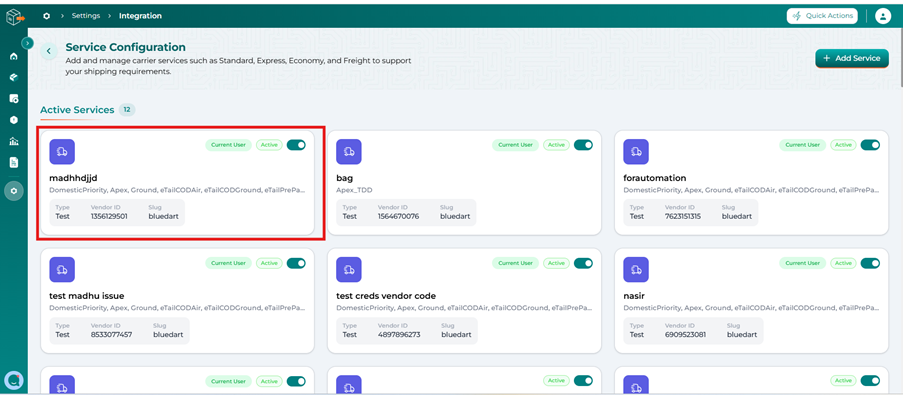903x395 pixels.
Task: Click vendor ID 6909523081
Action: (x=685, y=335)
